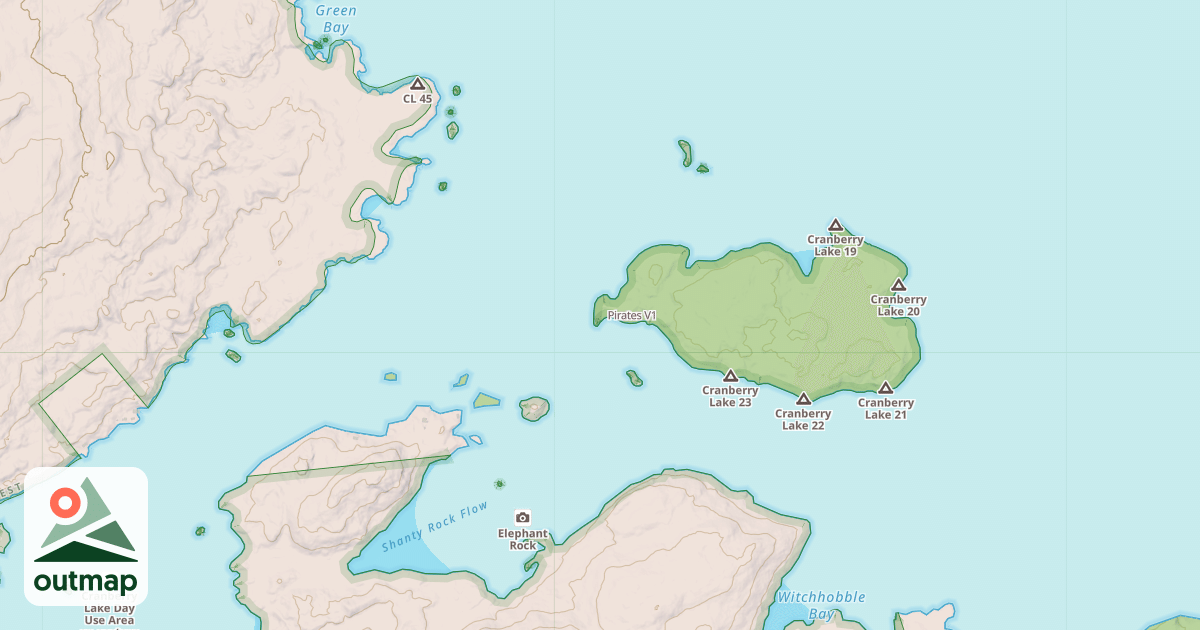1200x630 pixels.
Task: Click the Elephant Rock camera icon
Action: (x=522, y=517)
